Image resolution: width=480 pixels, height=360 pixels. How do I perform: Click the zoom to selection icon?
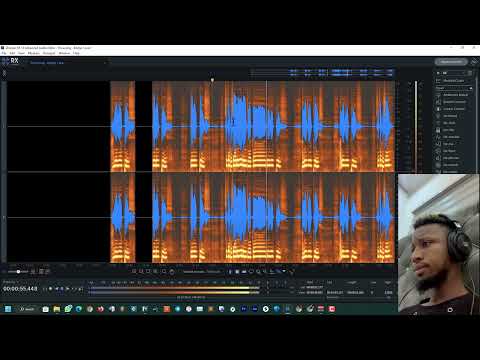pos(149,272)
